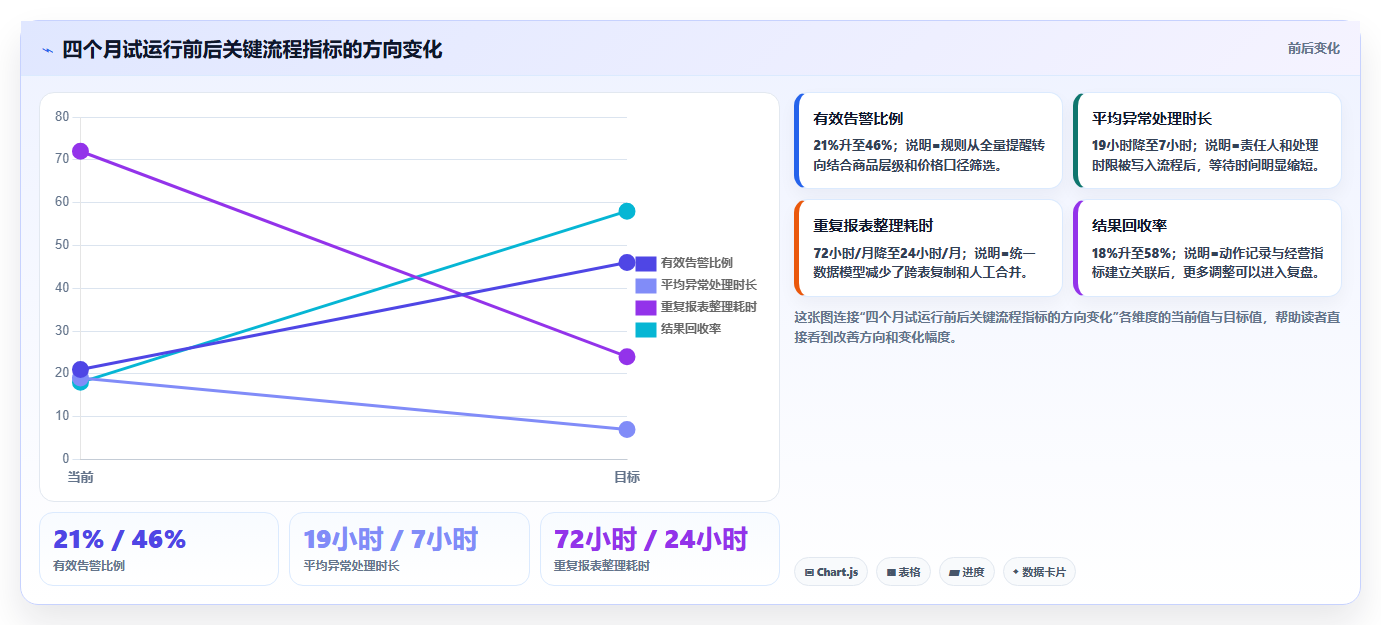Click the 72小时 / 24小时 stat value
The height and width of the screenshot is (625, 1381).
pos(651,539)
